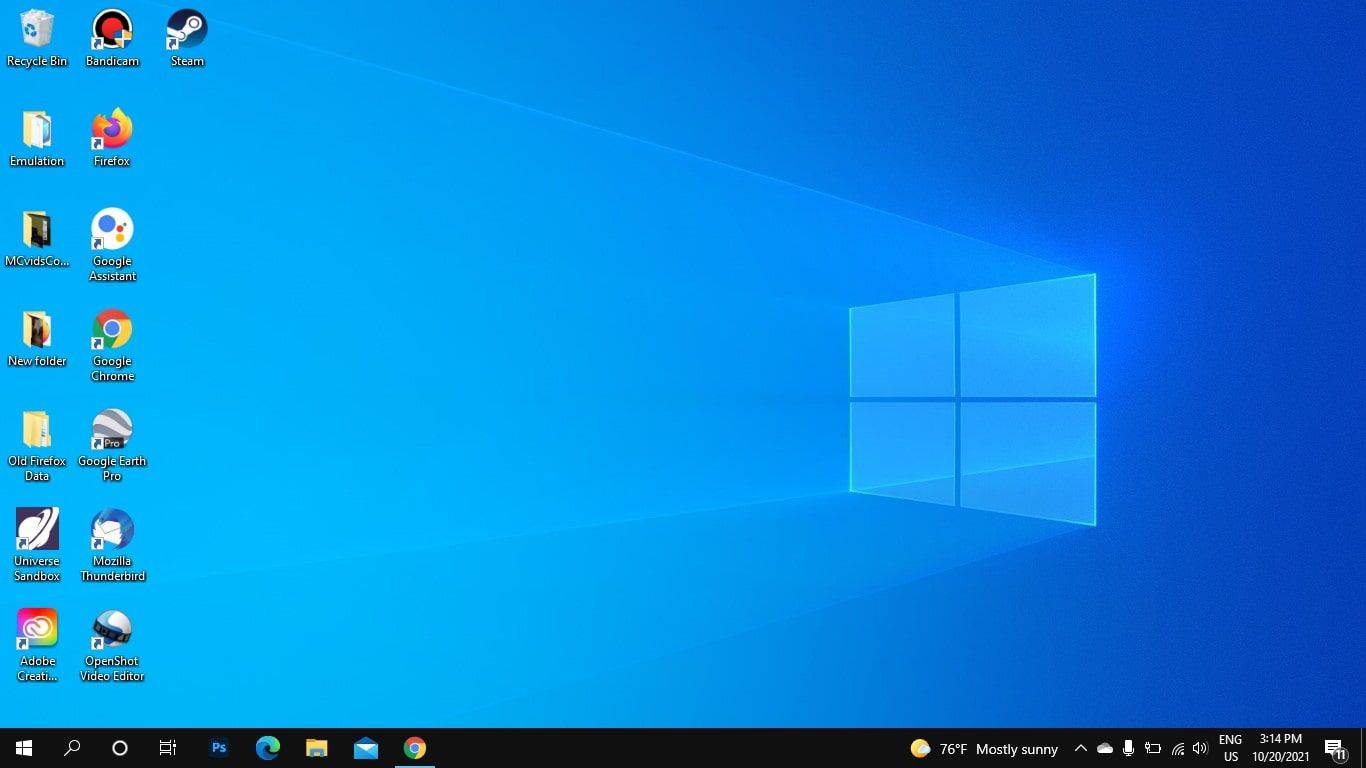This screenshot has height=768, width=1366.
Task: Open the battery status tray icon
Action: click(x=1153, y=748)
